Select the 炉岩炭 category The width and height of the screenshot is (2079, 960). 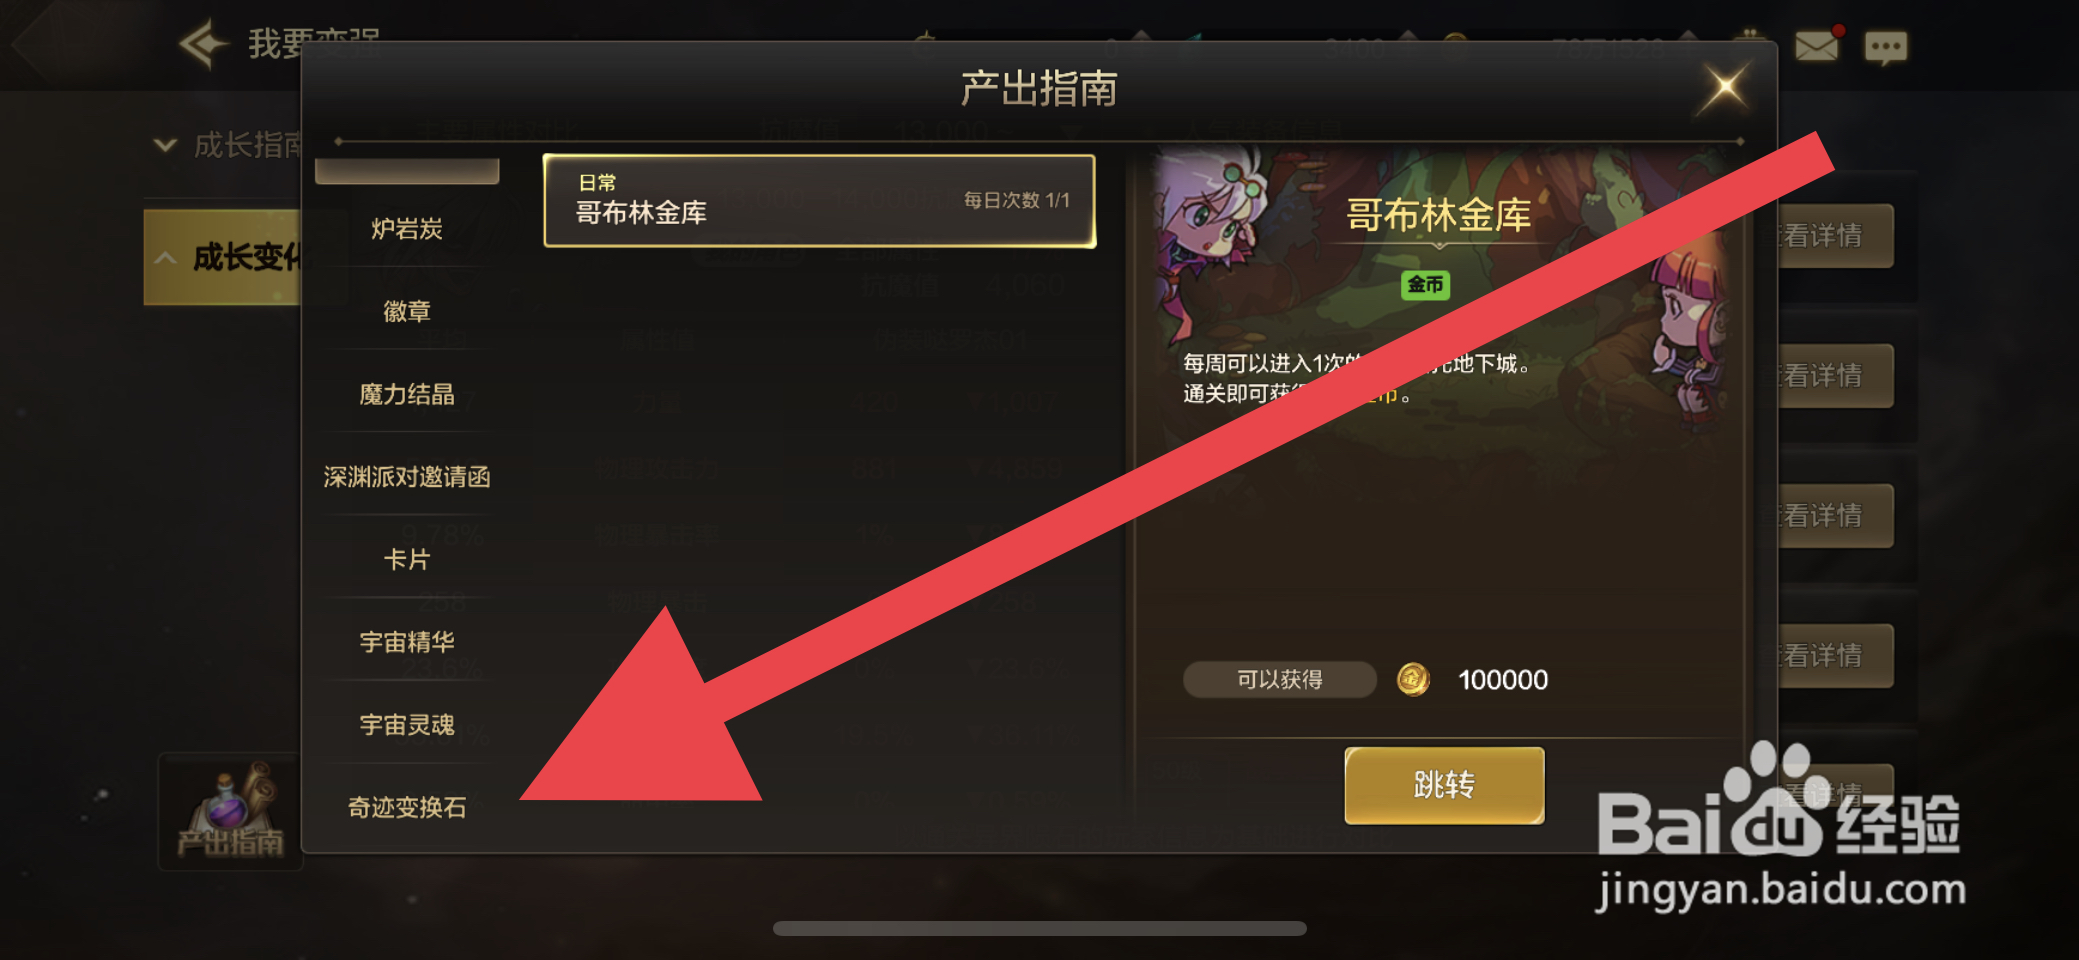tap(407, 229)
